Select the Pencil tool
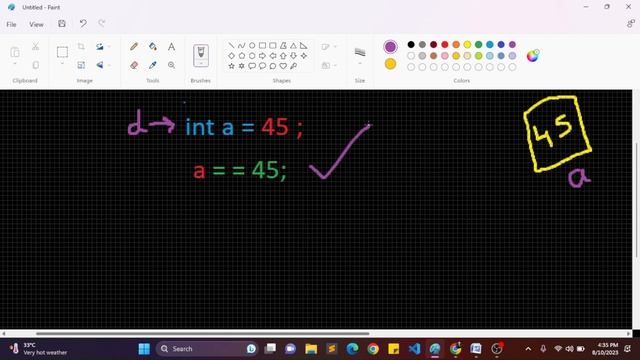This screenshot has height=360, width=640. coord(134,47)
